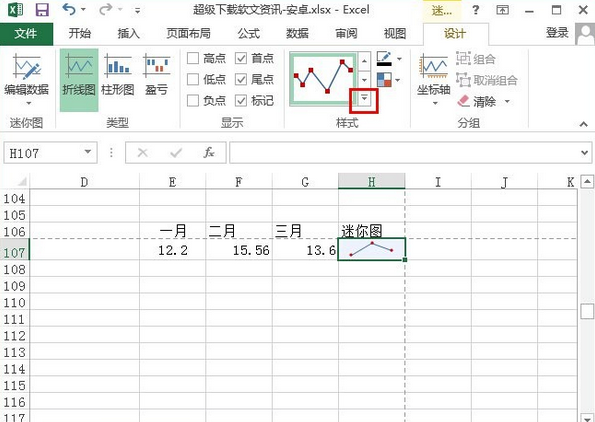Image resolution: width=595 pixels, height=422 pixels.
Task: Open the 文件 File tab
Action: pyautogui.click(x=26, y=34)
